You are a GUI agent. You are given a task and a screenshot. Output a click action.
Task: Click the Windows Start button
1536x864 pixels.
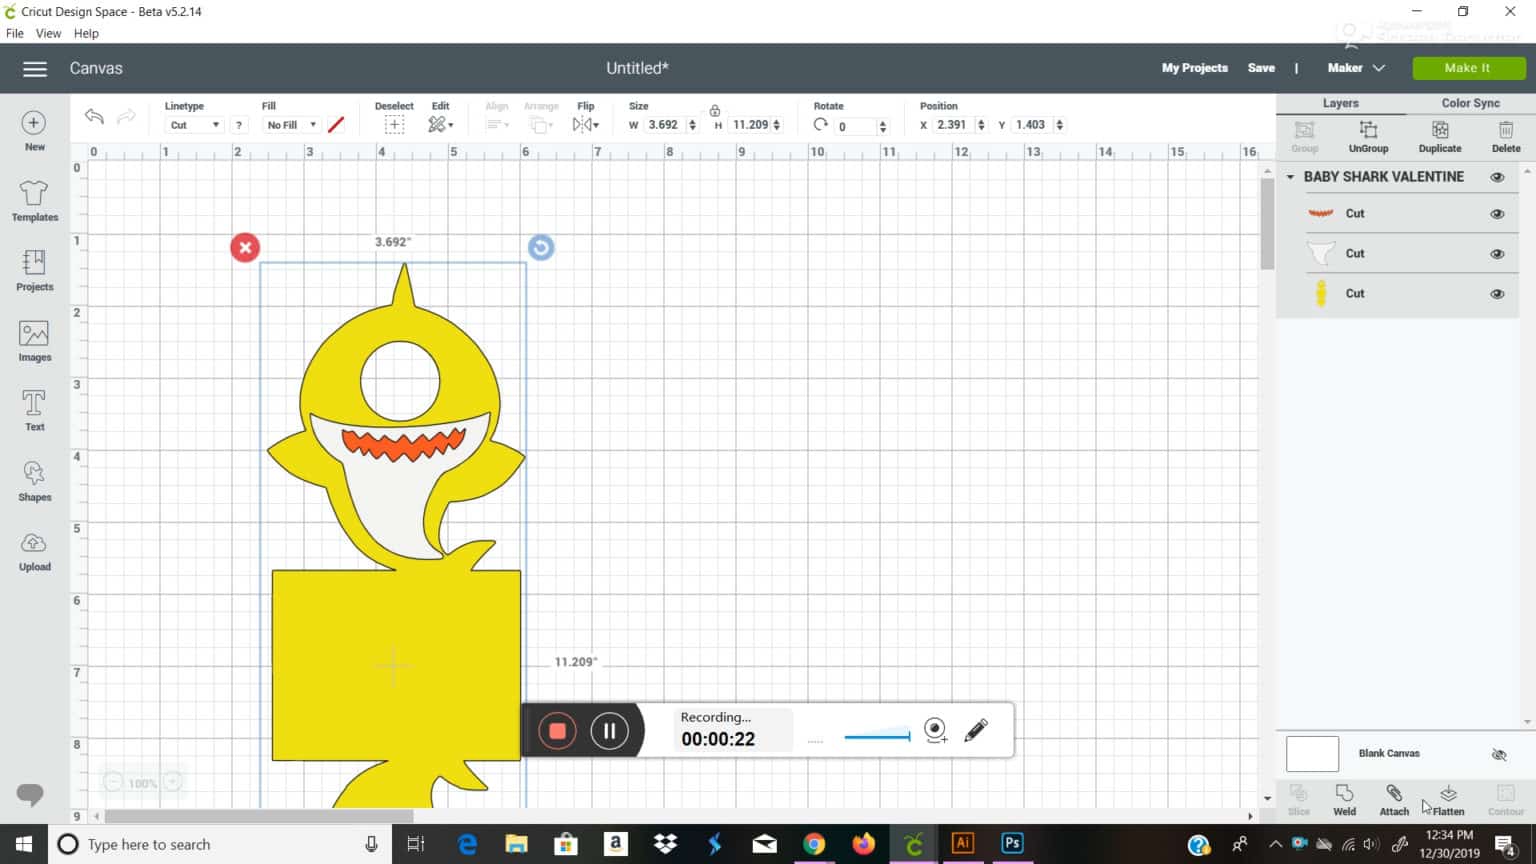(24, 844)
